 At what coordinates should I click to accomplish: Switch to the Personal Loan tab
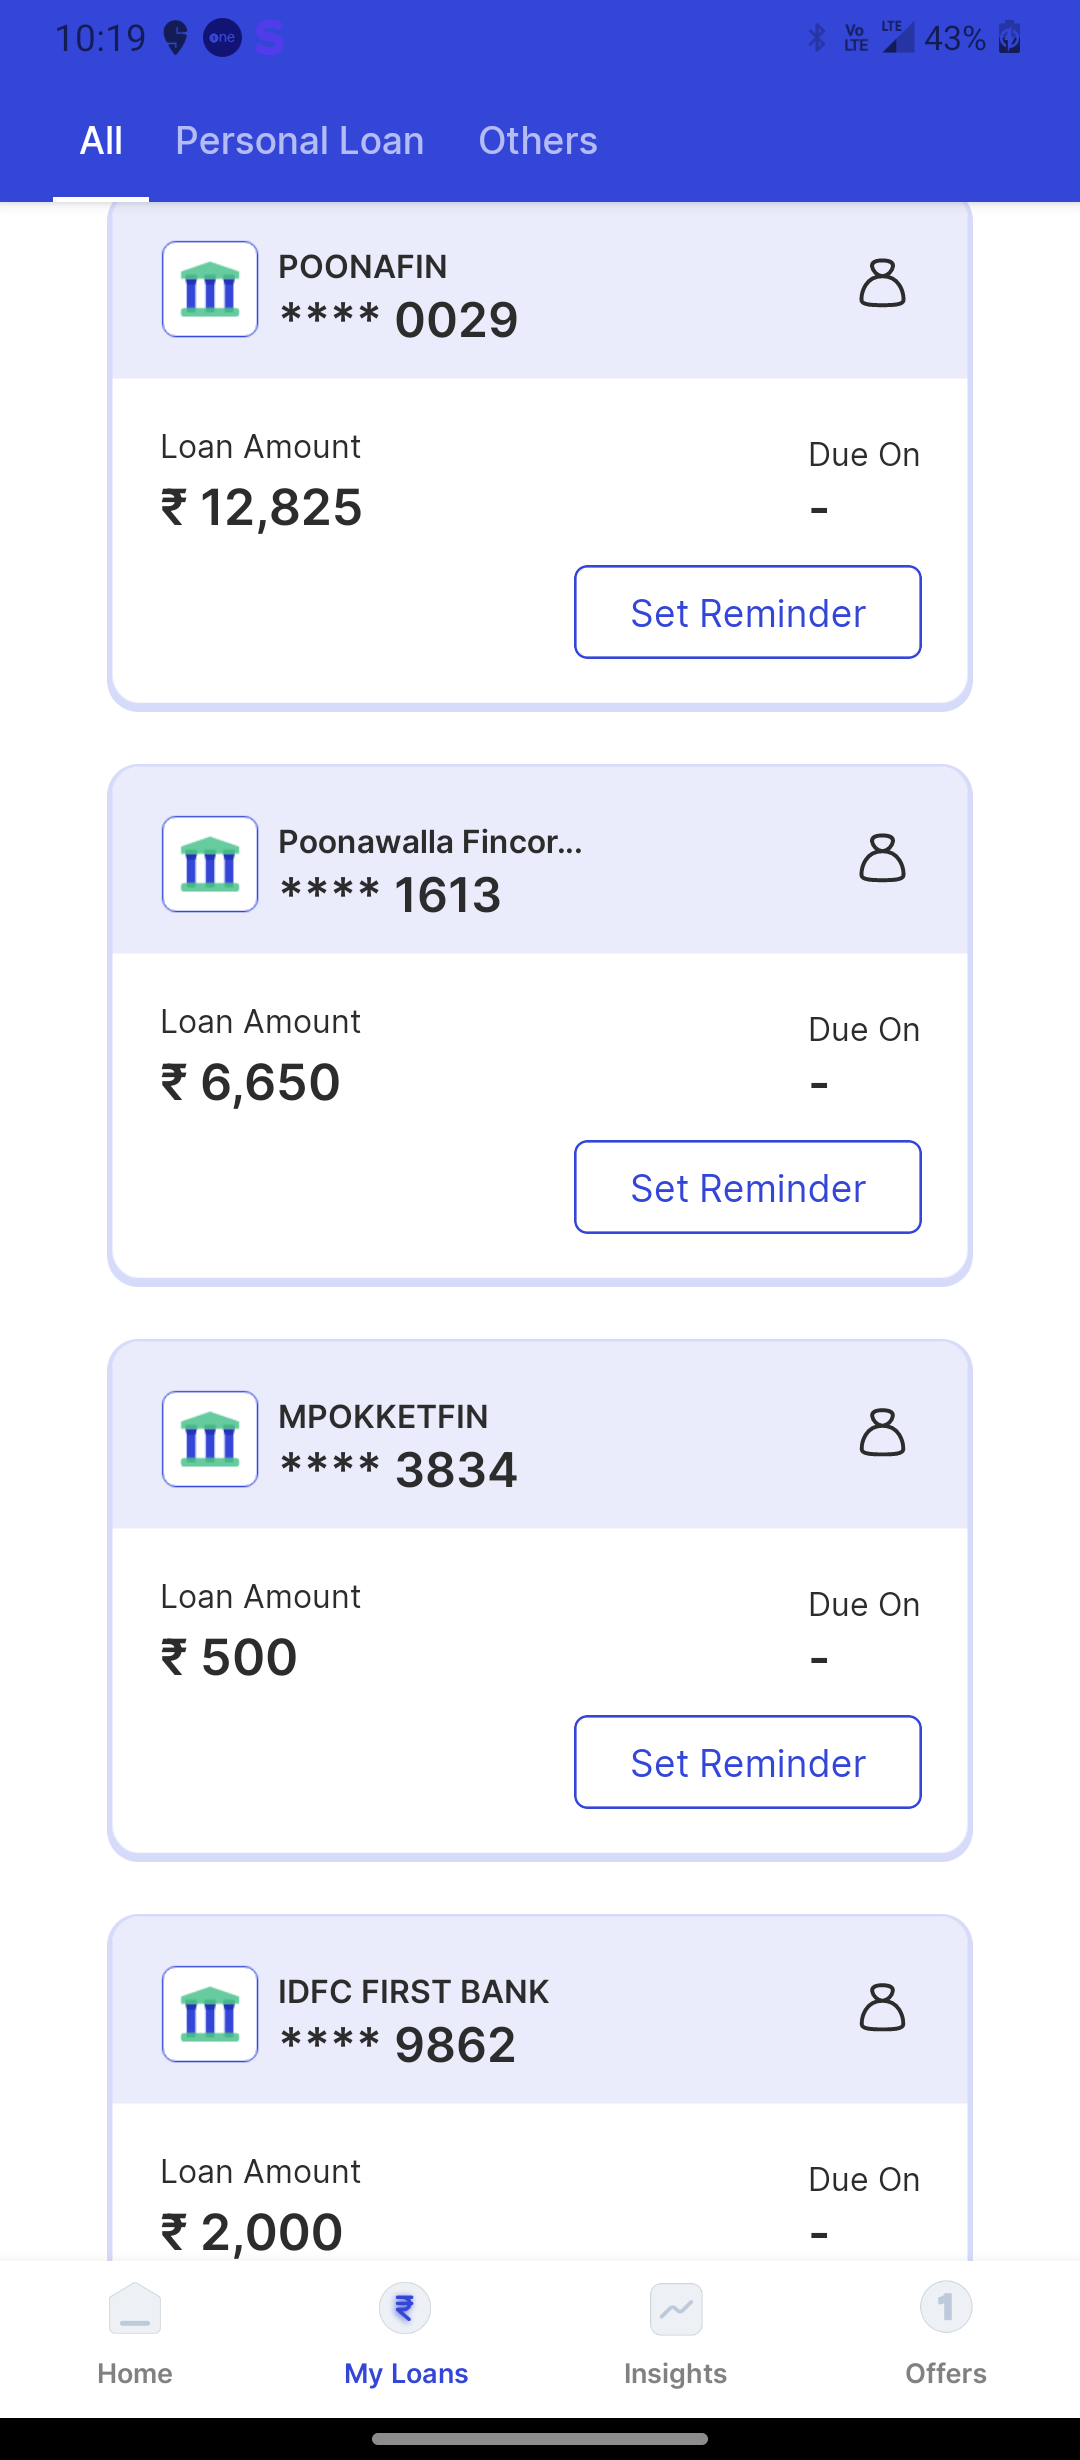(300, 141)
